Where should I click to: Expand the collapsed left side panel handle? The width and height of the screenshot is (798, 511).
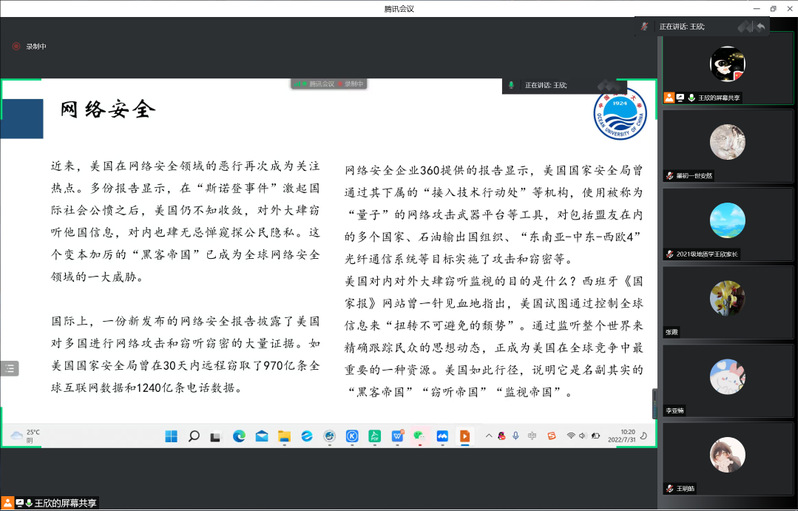(x=8, y=368)
